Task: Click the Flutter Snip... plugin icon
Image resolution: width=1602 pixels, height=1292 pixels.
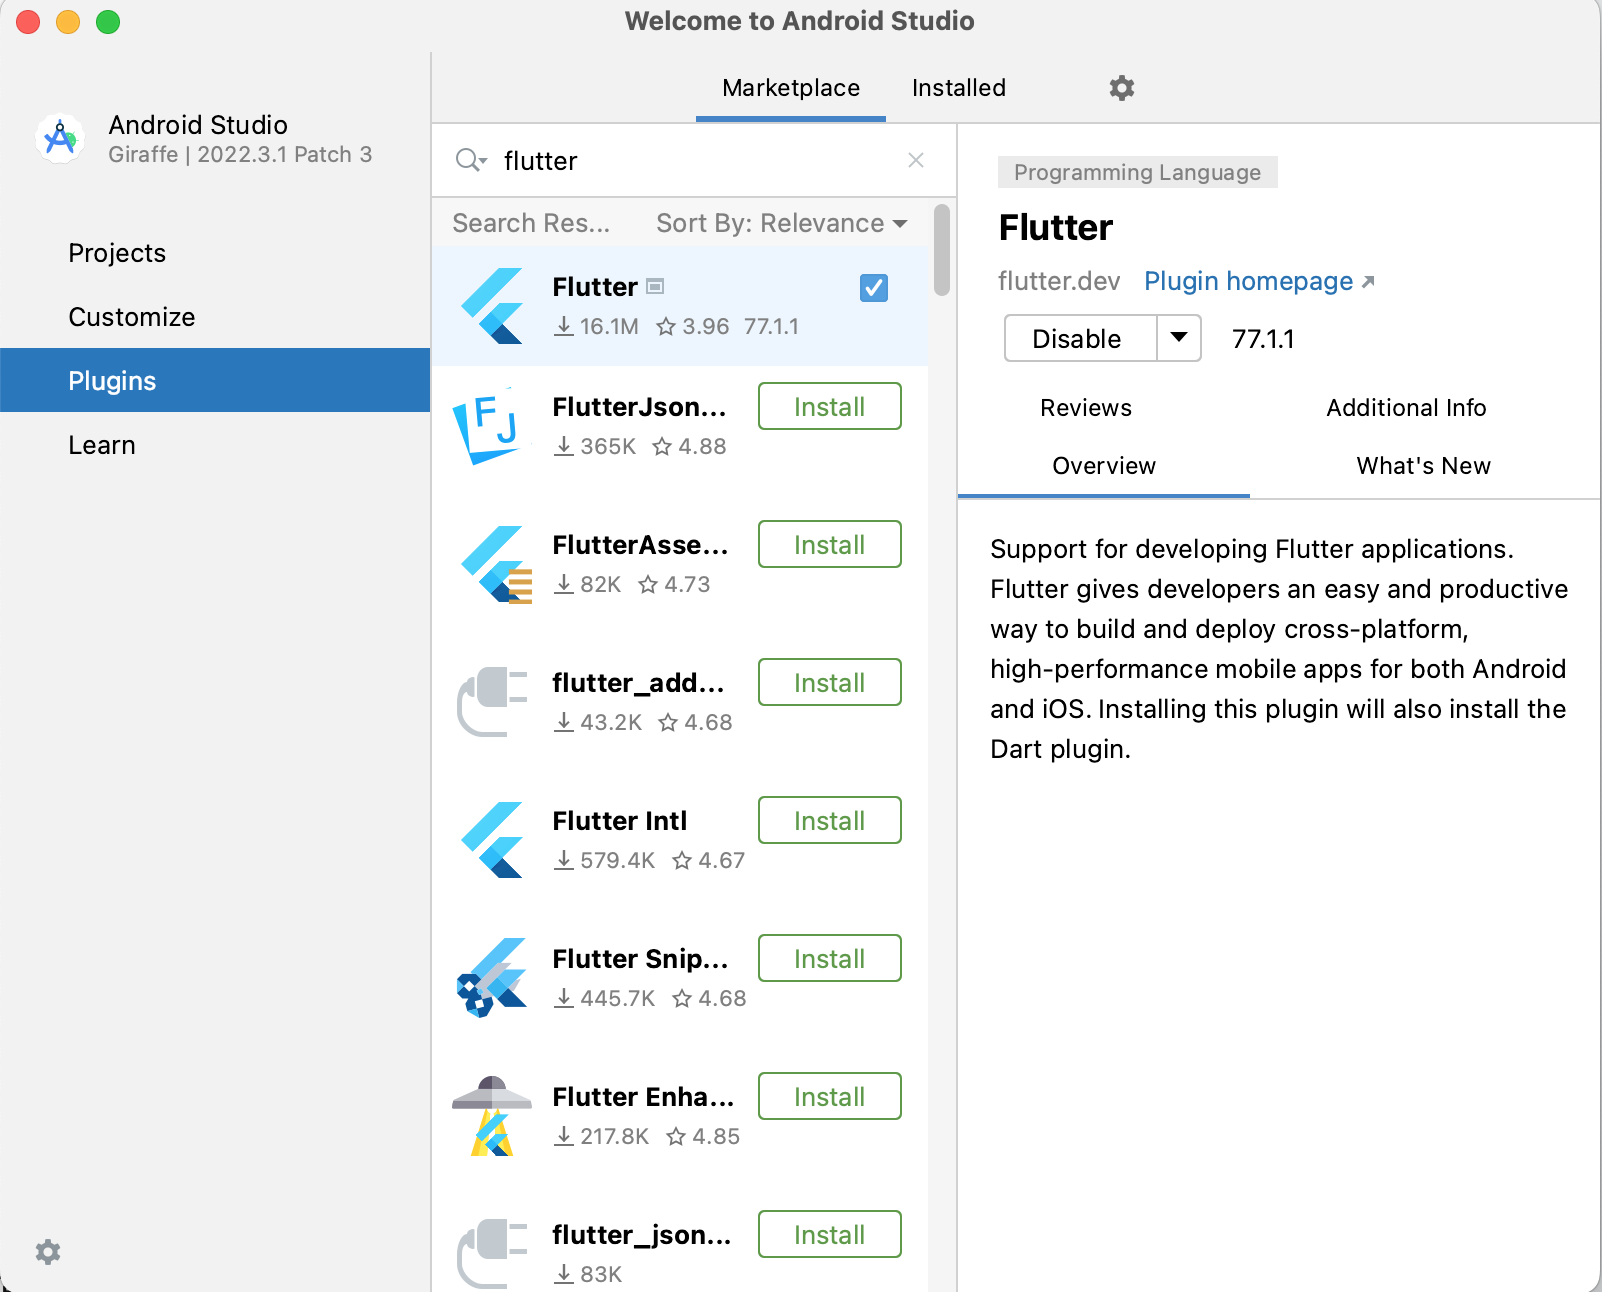Action: [x=492, y=978]
